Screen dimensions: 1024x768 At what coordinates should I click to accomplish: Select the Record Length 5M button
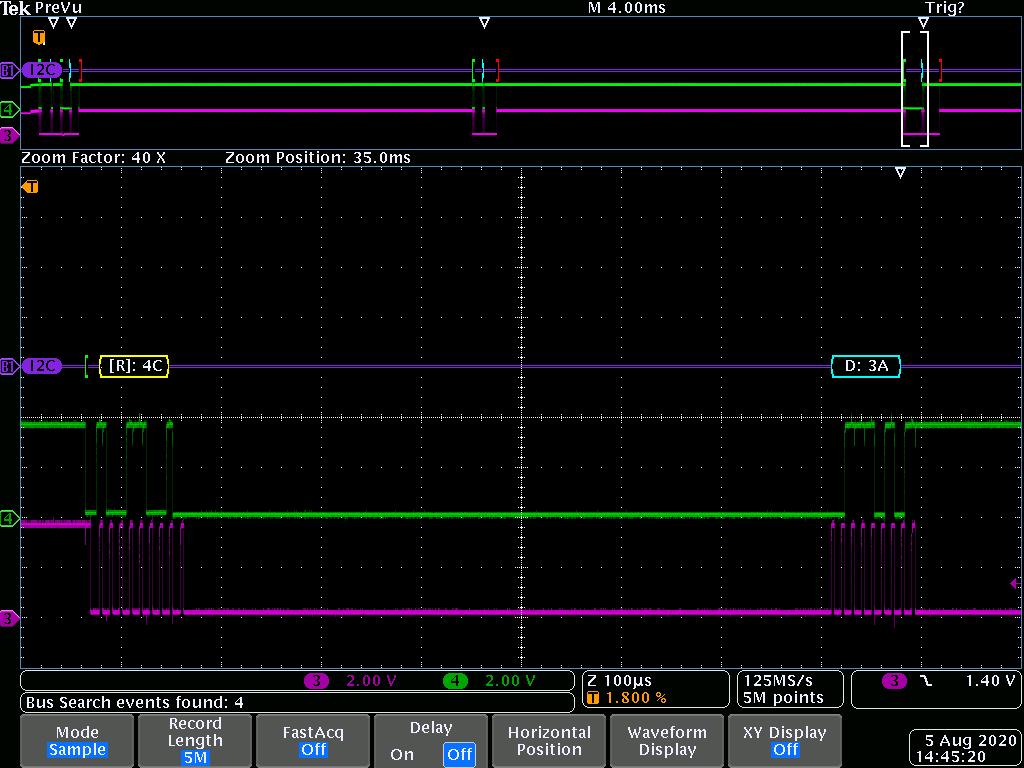coord(195,741)
